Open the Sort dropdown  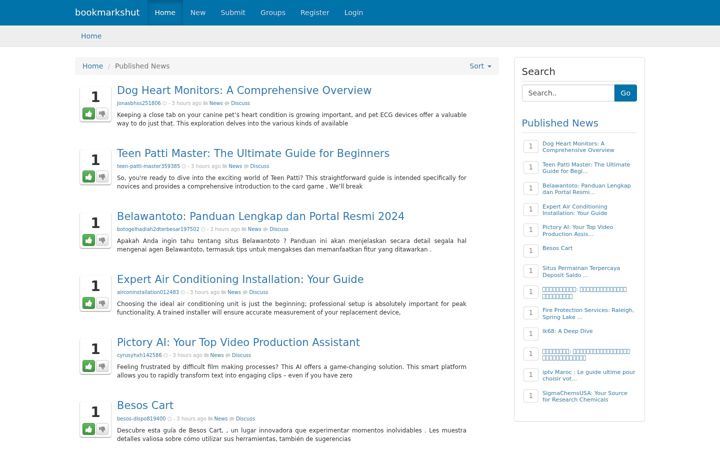pos(480,66)
